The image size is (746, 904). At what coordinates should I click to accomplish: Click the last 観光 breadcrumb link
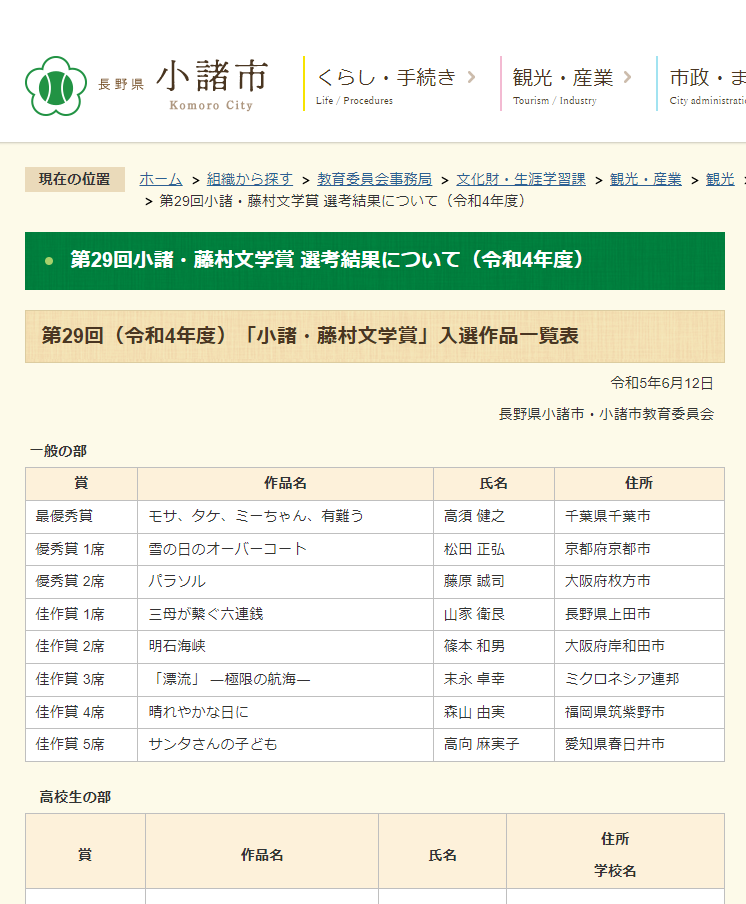tap(720, 179)
